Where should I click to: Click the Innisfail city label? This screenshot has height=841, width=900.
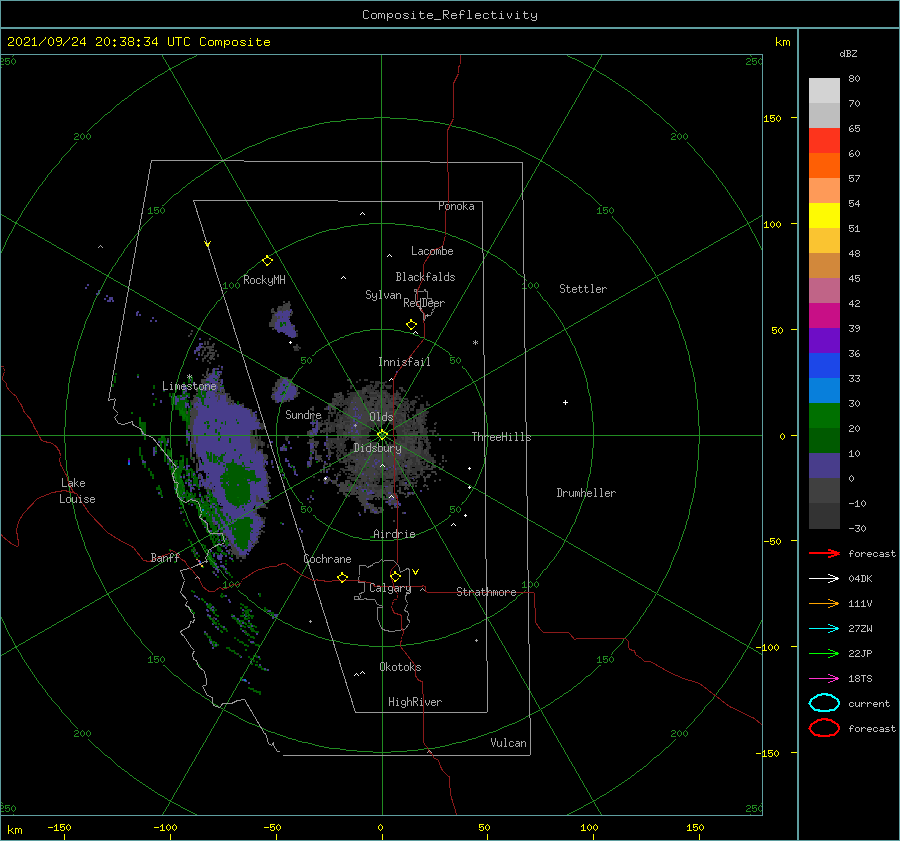(404, 362)
